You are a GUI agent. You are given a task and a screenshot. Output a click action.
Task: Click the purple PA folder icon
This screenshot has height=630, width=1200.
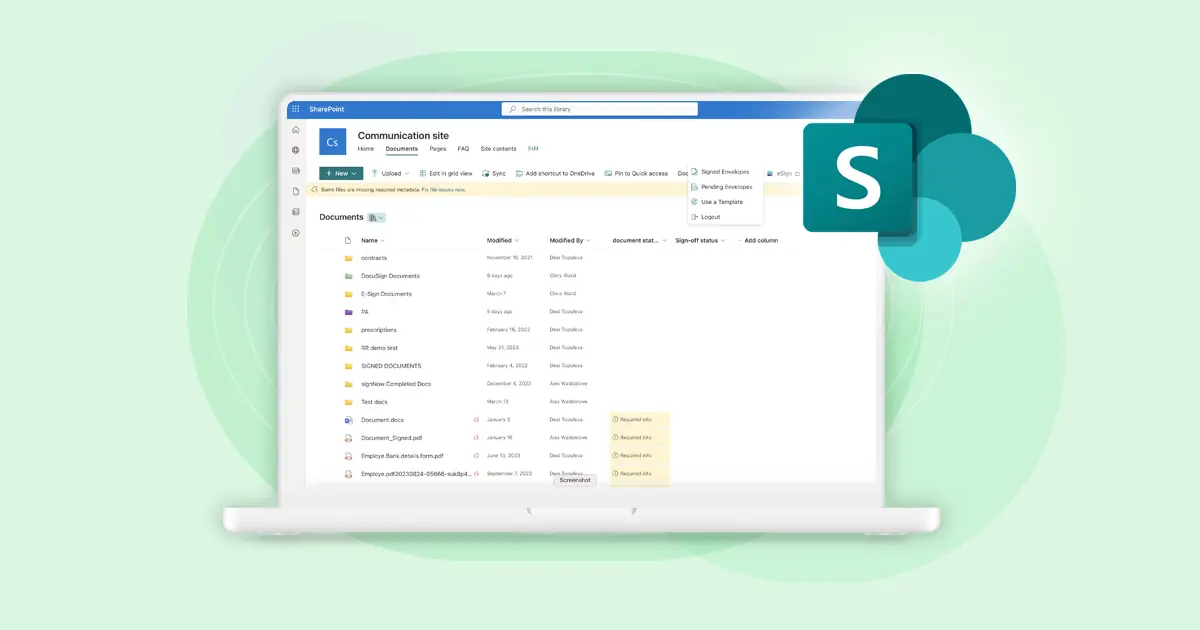point(348,312)
